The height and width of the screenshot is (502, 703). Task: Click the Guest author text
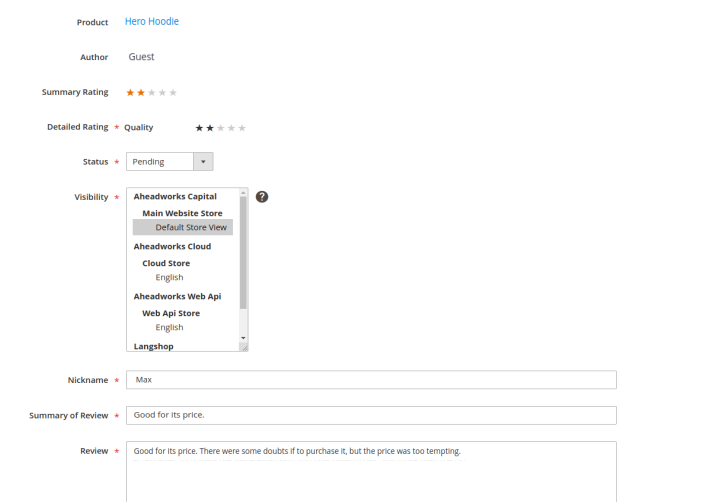[141, 57]
